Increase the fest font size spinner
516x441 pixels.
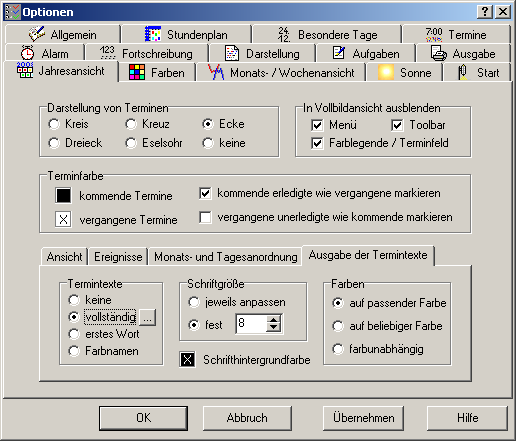click(273, 320)
